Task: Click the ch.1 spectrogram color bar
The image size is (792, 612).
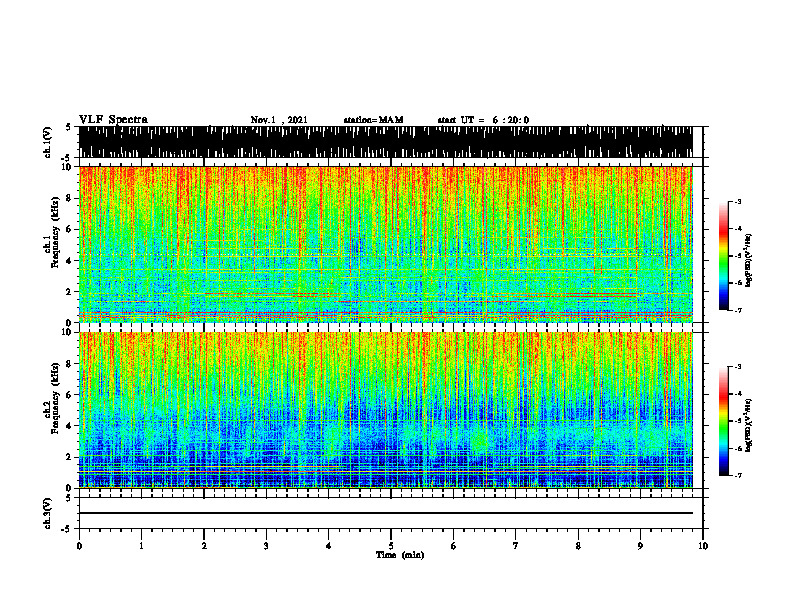Action: point(723,256)
